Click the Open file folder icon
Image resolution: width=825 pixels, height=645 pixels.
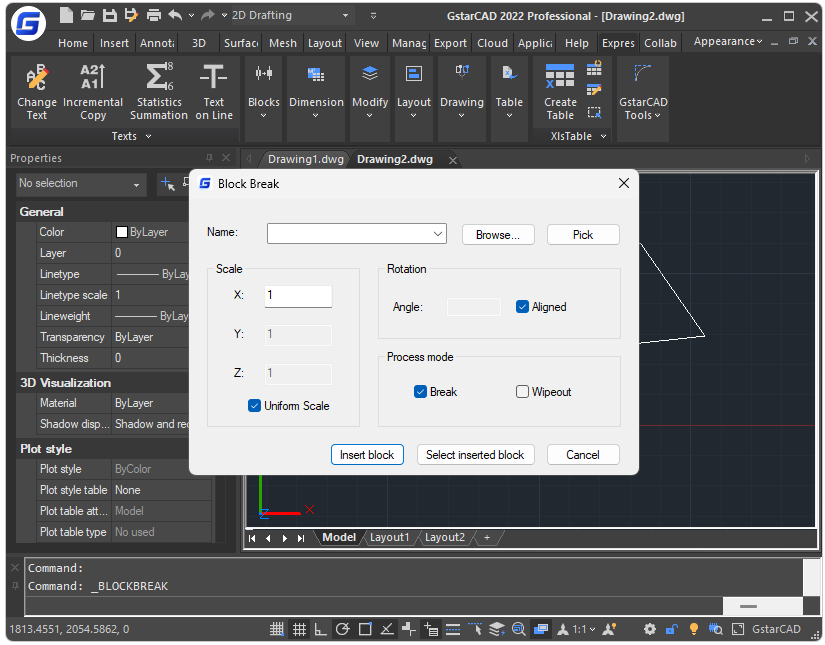click(x=88, y=15)
